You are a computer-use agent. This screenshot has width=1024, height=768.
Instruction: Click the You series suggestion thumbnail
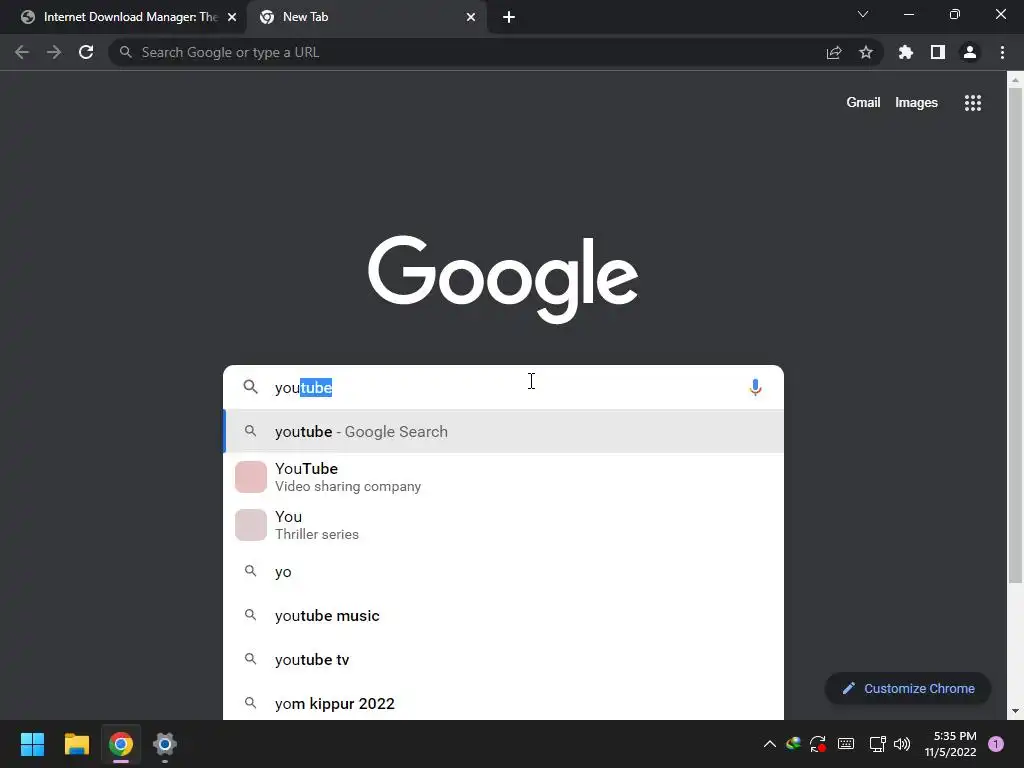point(251,525)
